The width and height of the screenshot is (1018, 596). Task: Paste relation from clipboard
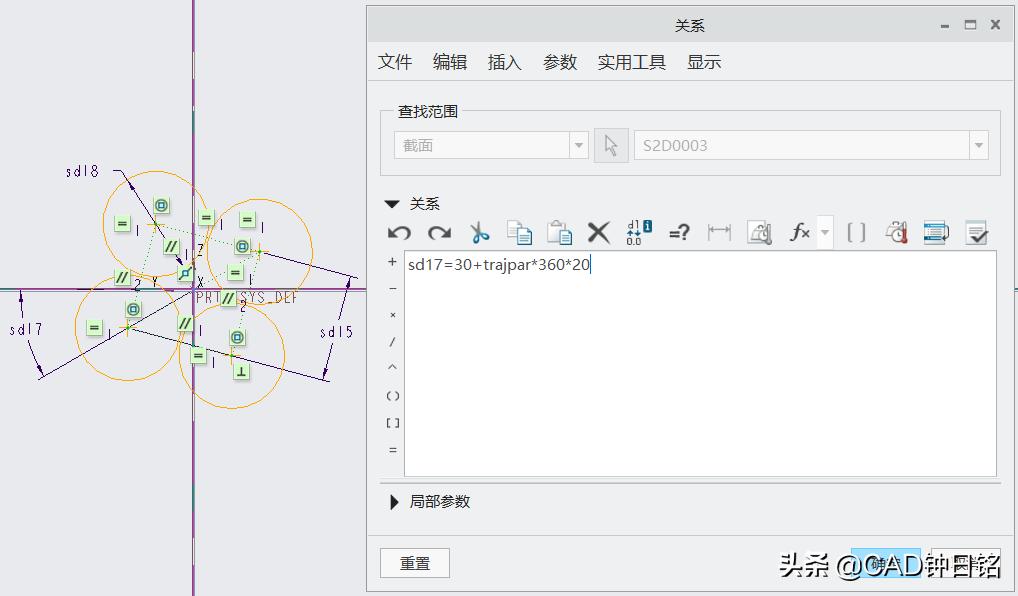pyautogui.click(x=560, y=232)
